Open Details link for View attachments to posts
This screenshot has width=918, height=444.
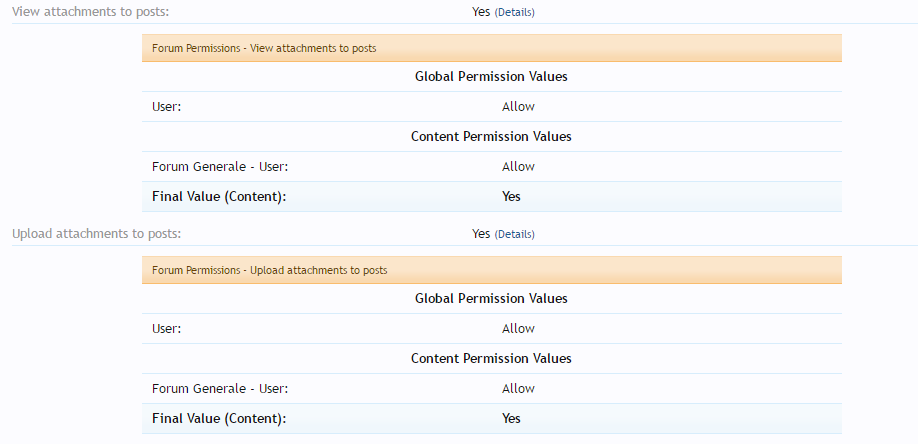(x=515, y=12)
